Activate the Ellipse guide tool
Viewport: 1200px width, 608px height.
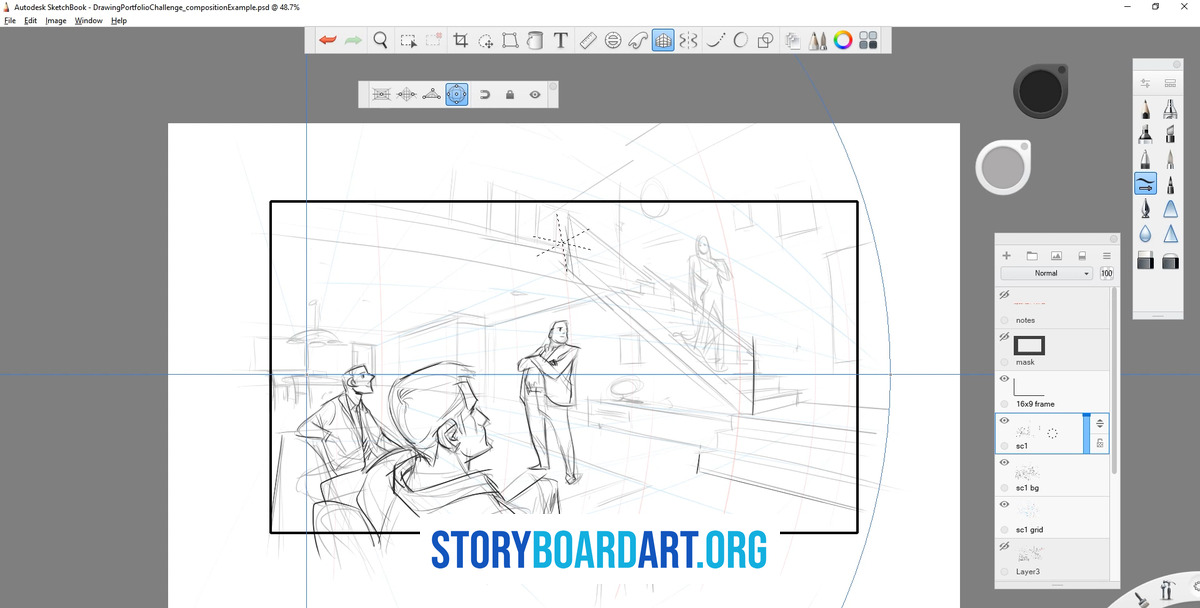[613, 40]
